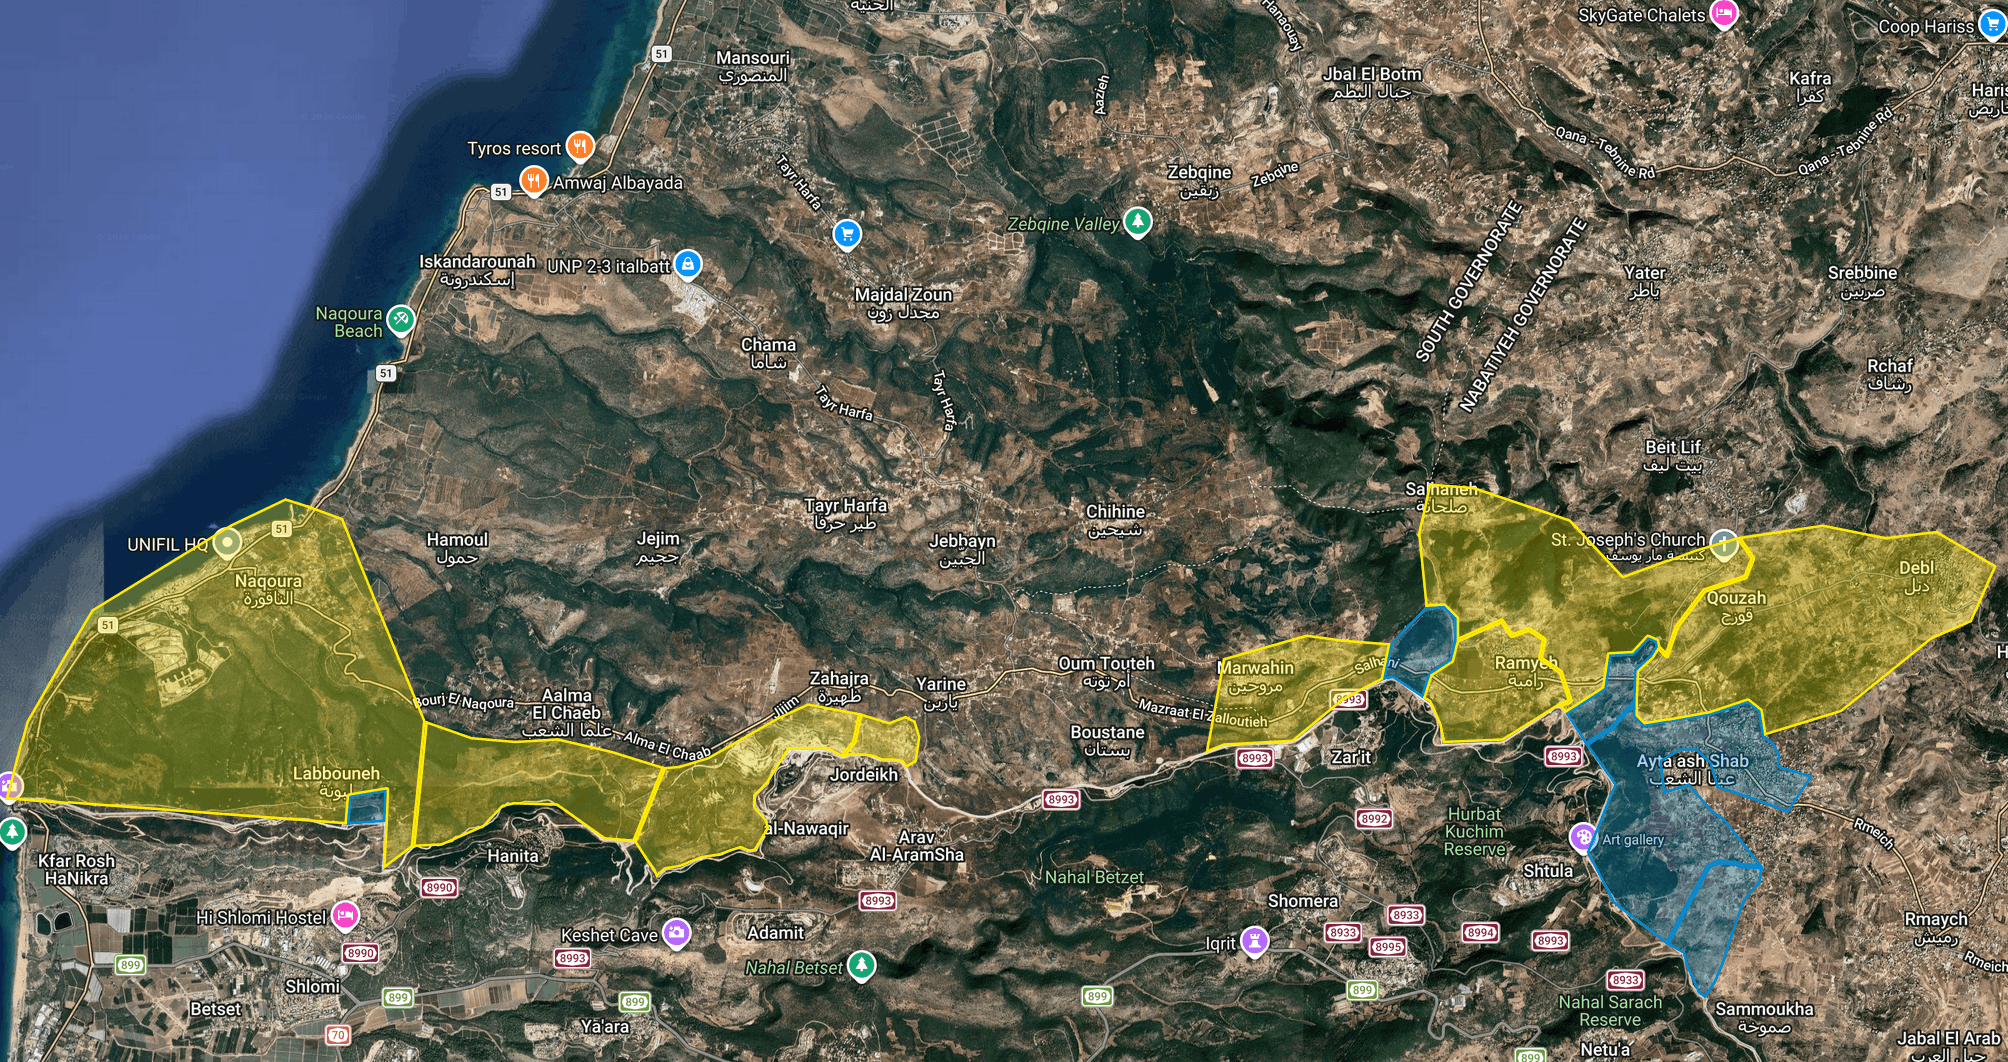Select the route 70 road shield
This screenshot has width=2008, height=1062.
pos(339,1035)
